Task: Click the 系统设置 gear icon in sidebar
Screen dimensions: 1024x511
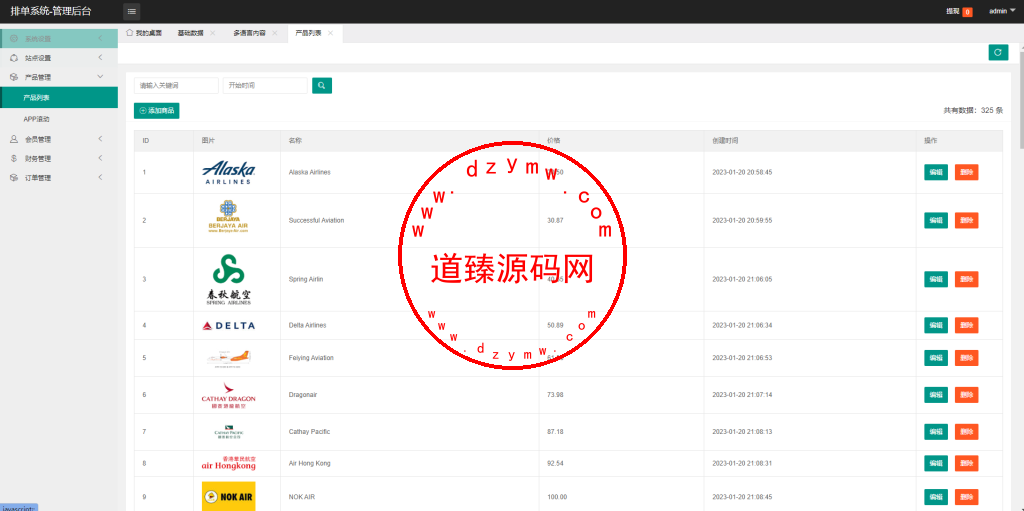Action: pos(14,39)
